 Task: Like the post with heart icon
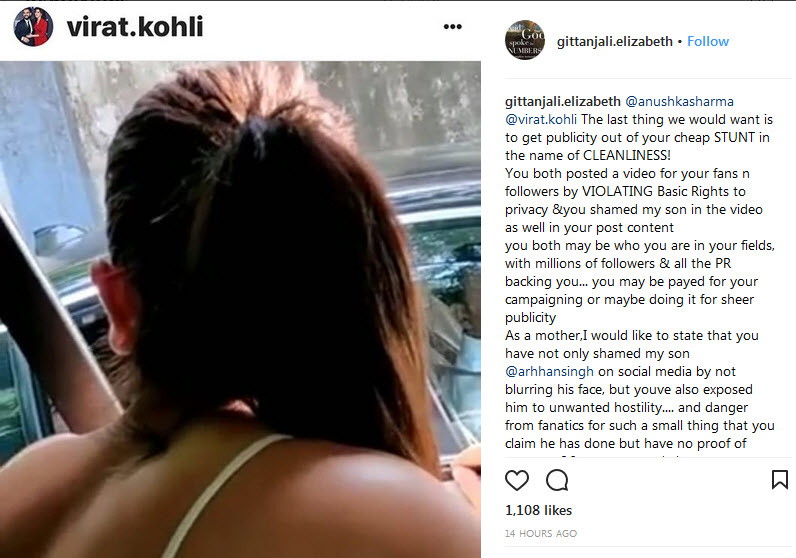click(x=517, y=480)
